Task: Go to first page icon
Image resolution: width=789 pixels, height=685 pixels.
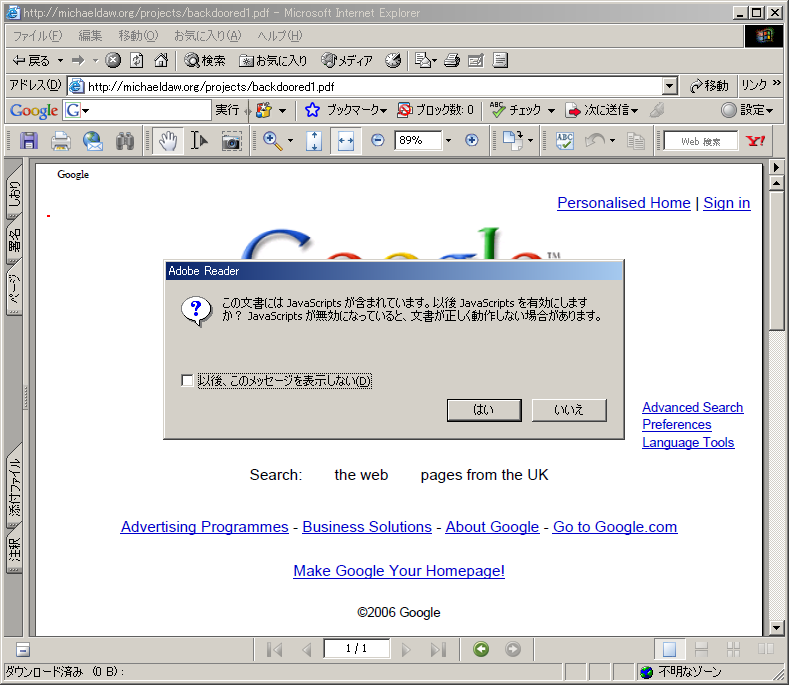Action: [274, 649]
